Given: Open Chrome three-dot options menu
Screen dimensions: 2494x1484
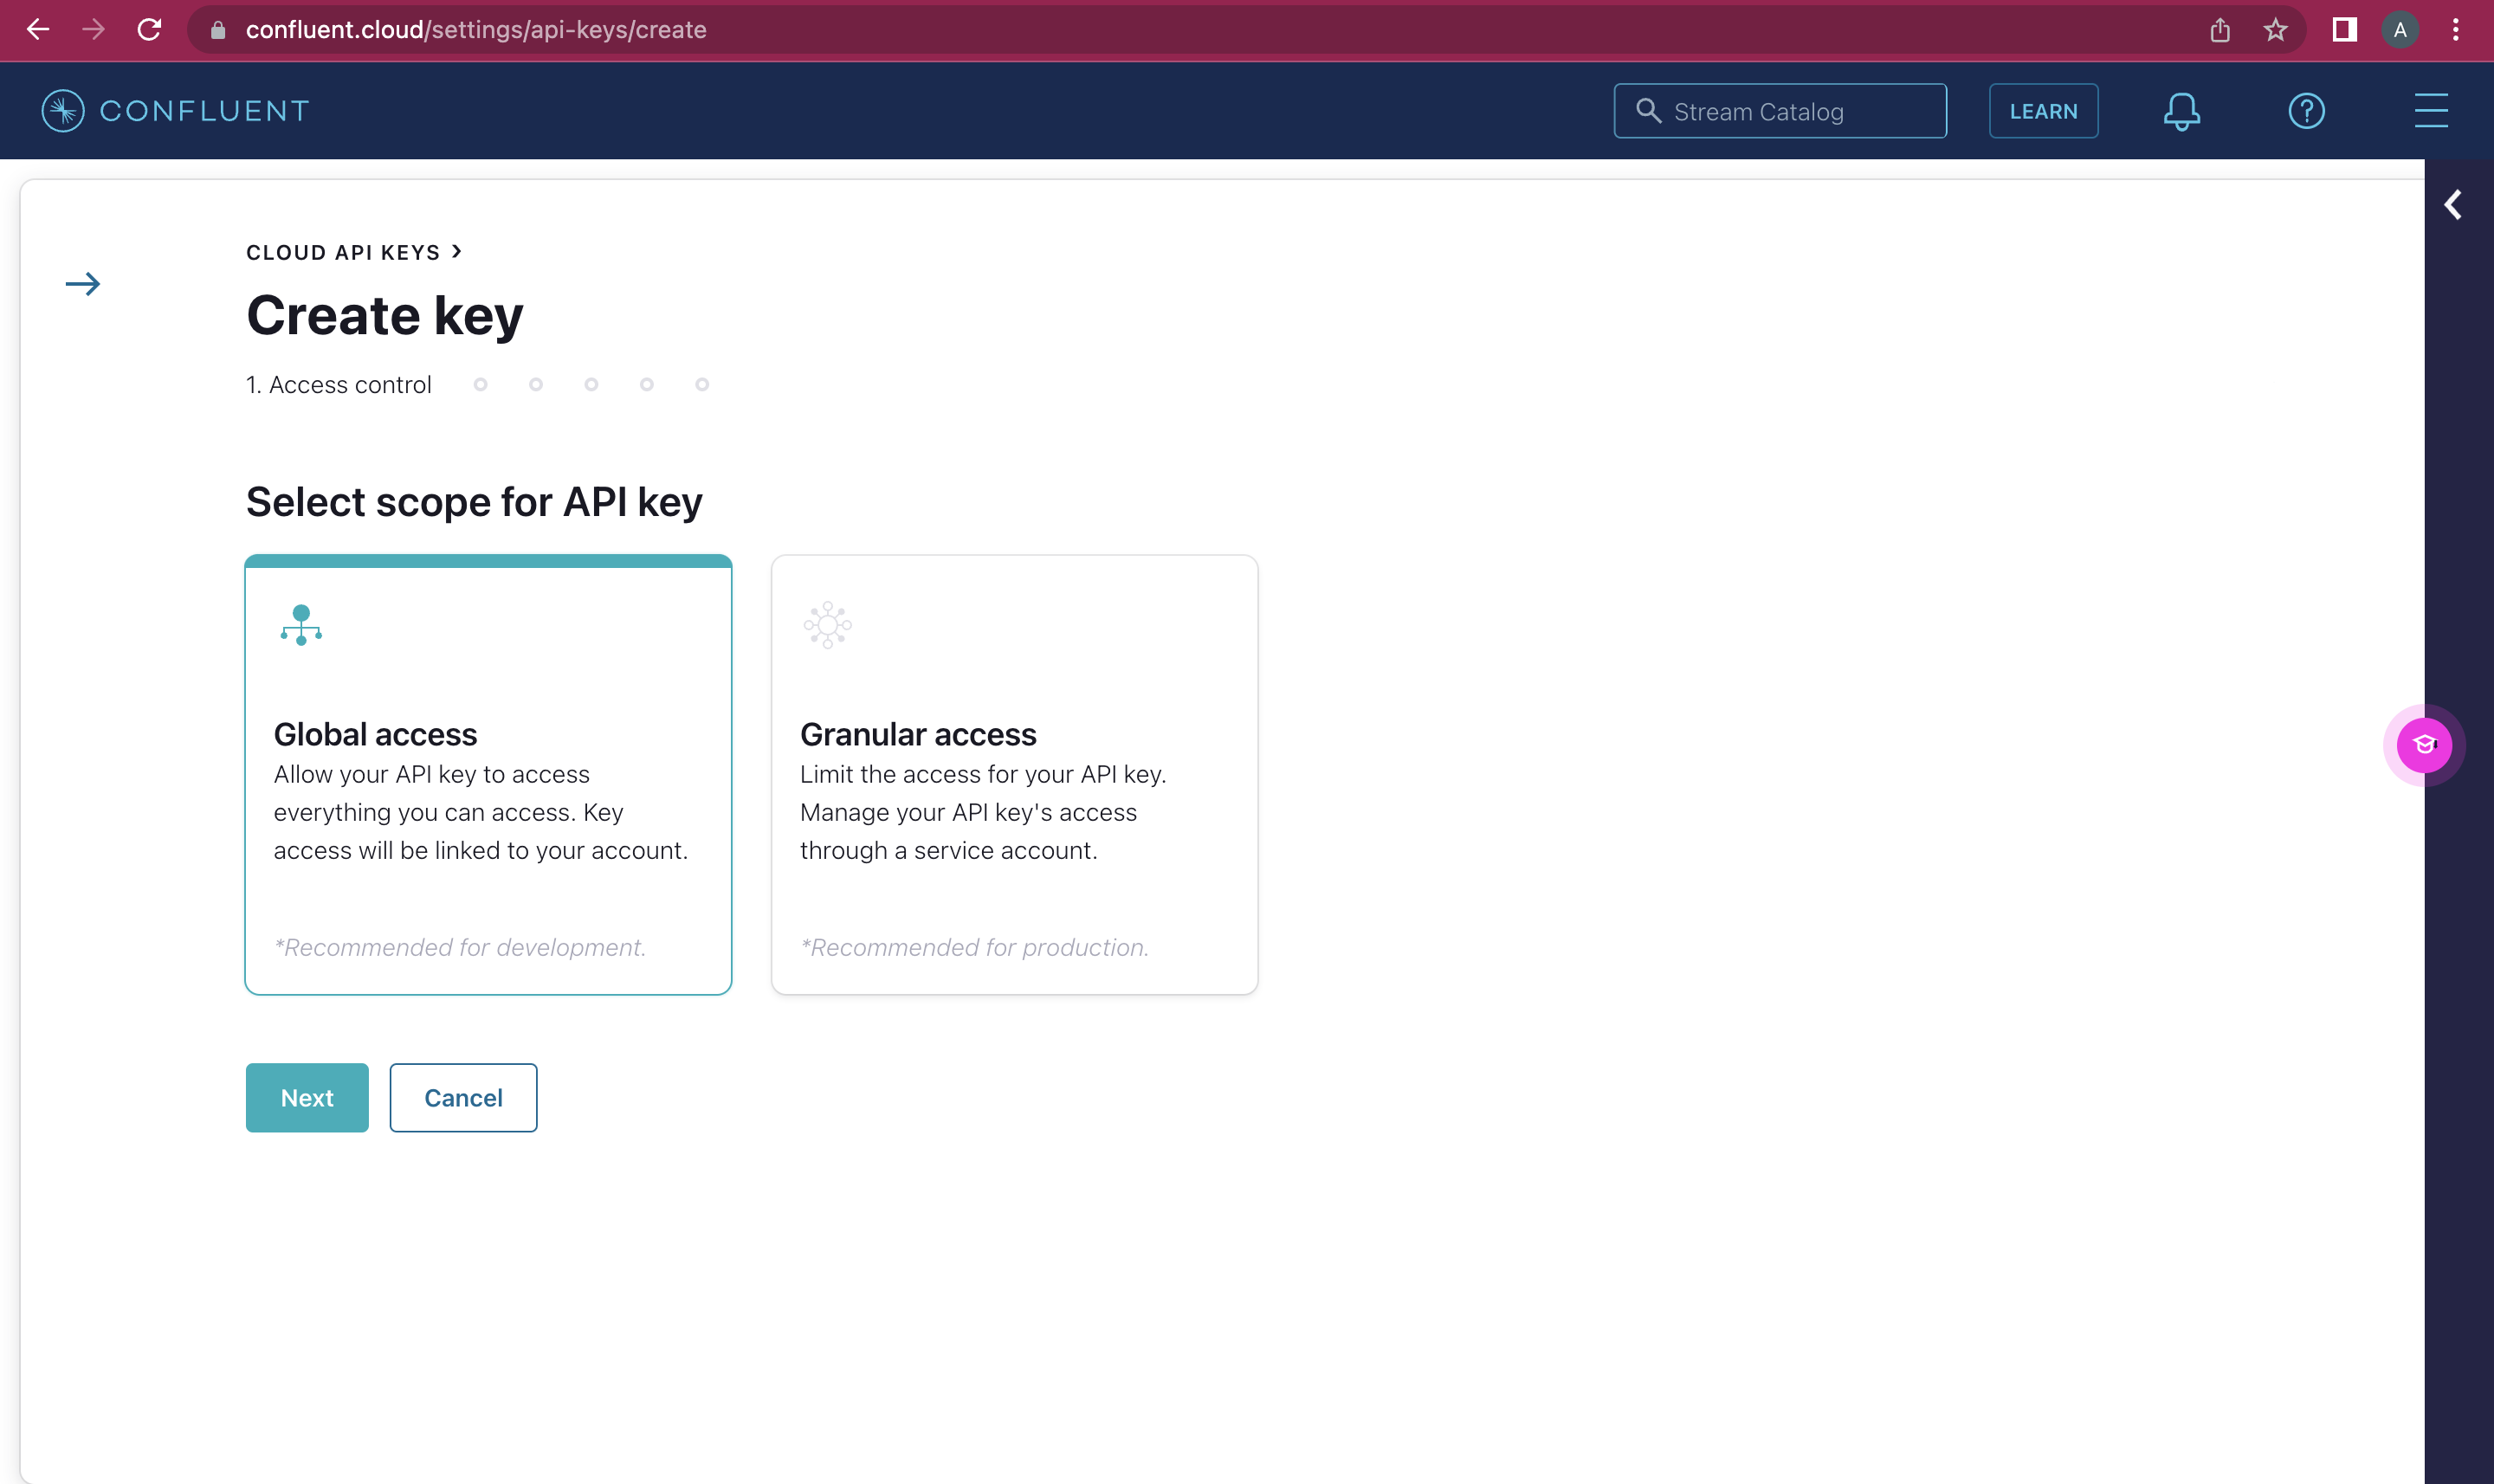Looking at the screenshot, I should 2455,30.
